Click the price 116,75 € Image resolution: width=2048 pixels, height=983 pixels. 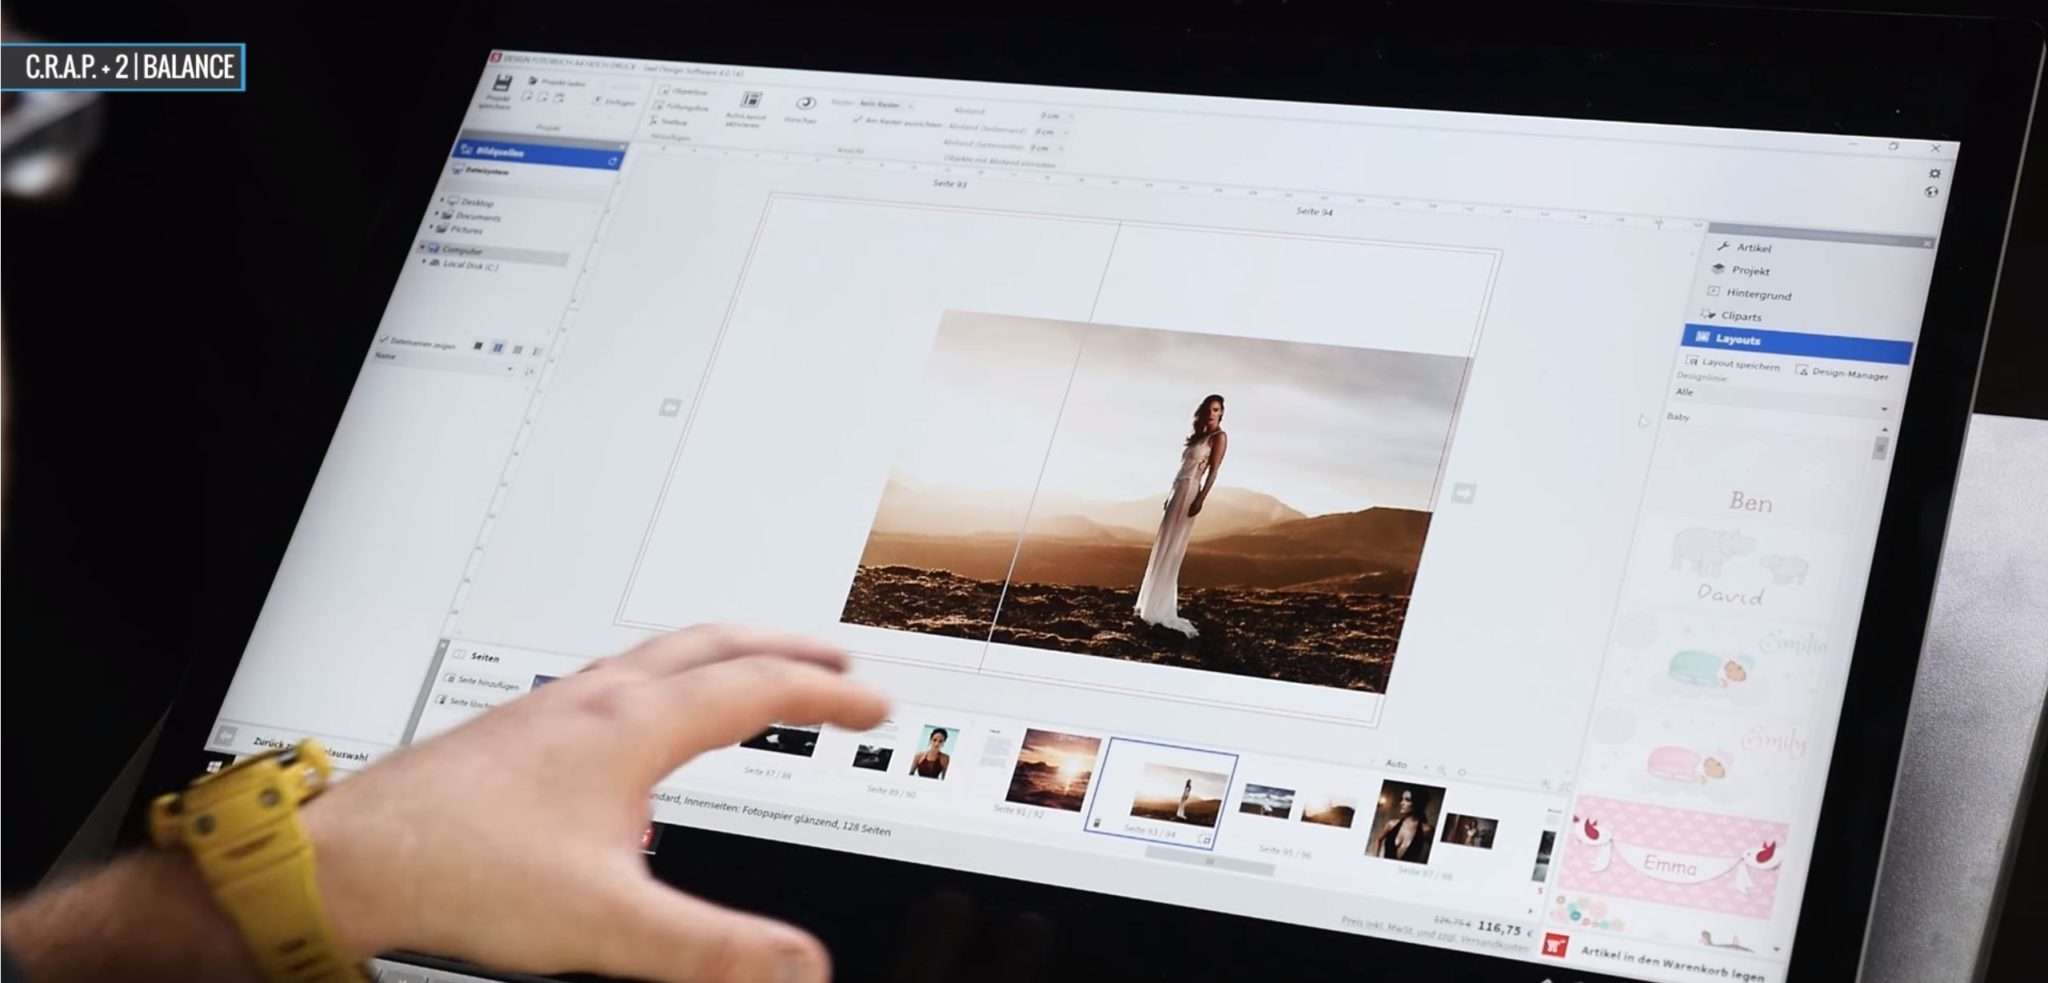click(x=1505, y=929)
